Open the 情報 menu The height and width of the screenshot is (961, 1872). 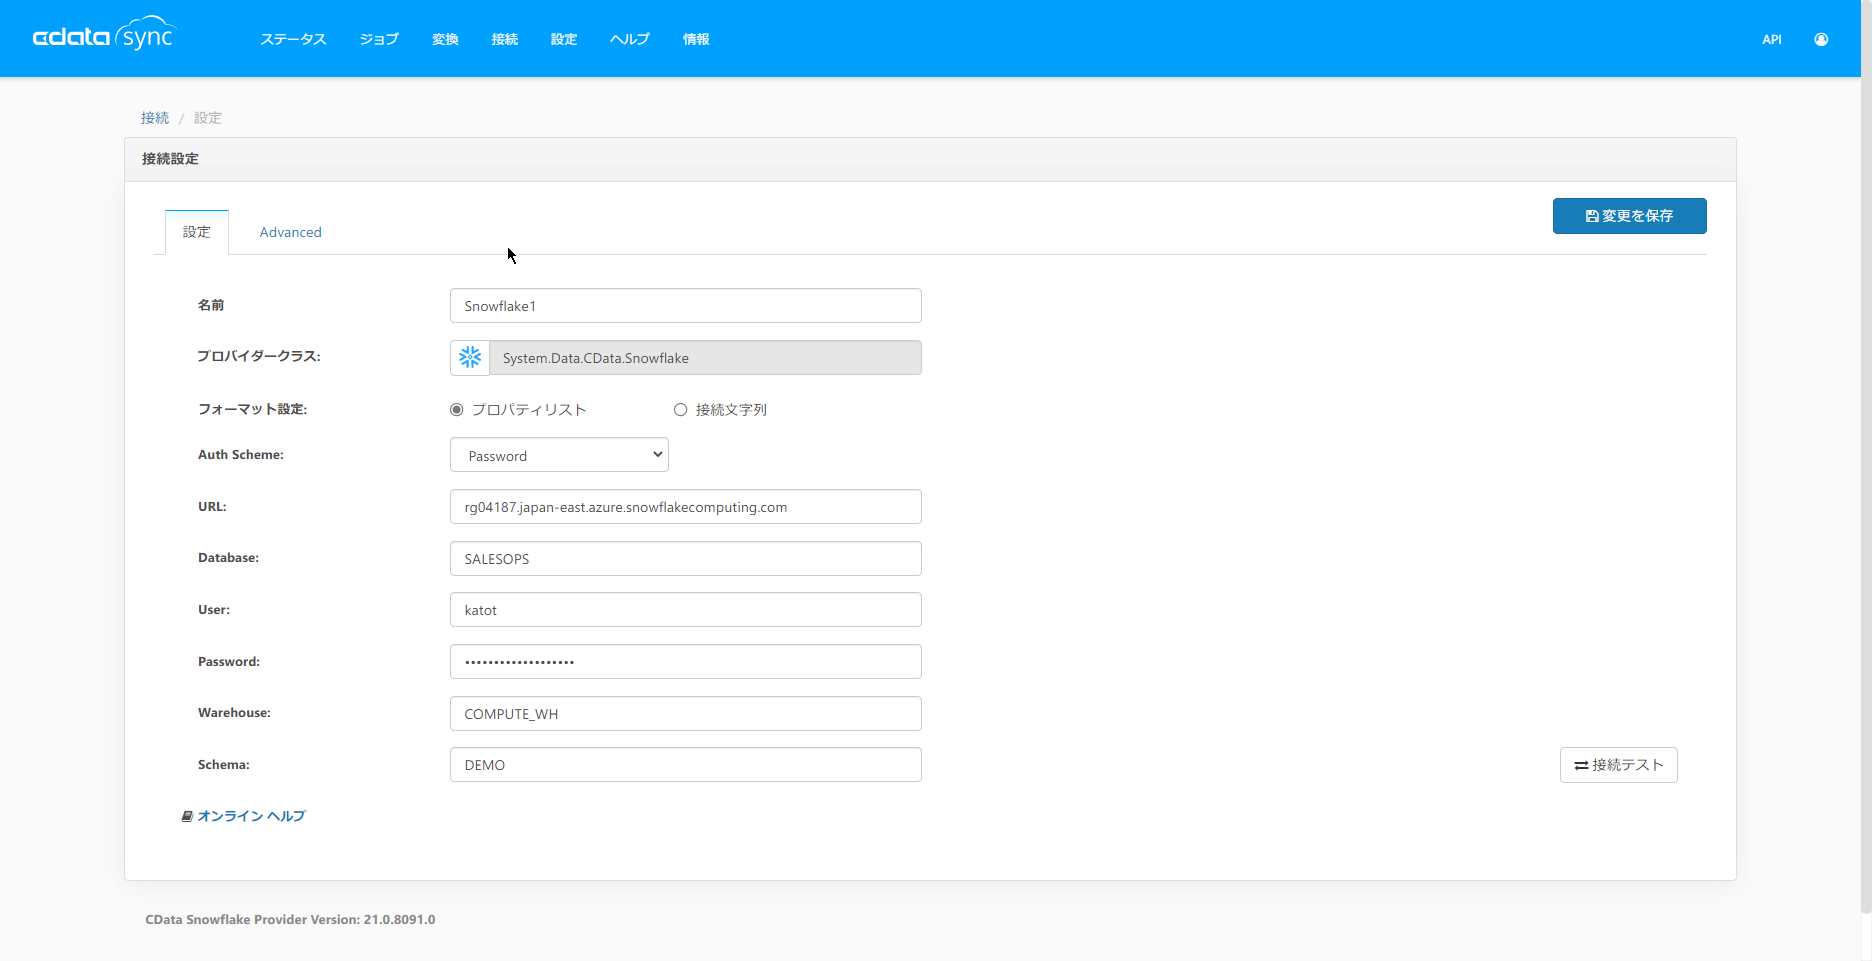(x=696, y=39)
